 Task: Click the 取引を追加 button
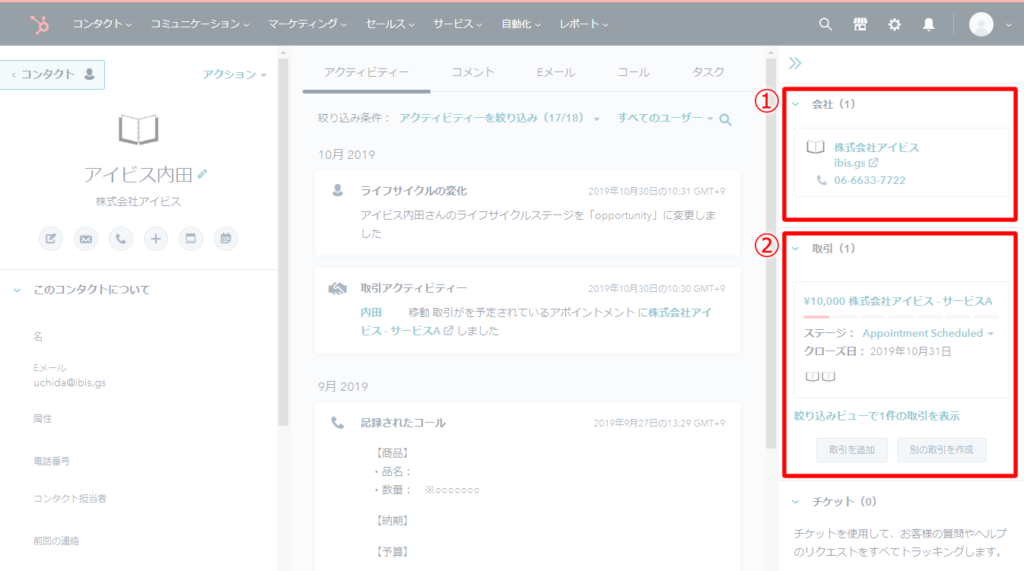852,449
